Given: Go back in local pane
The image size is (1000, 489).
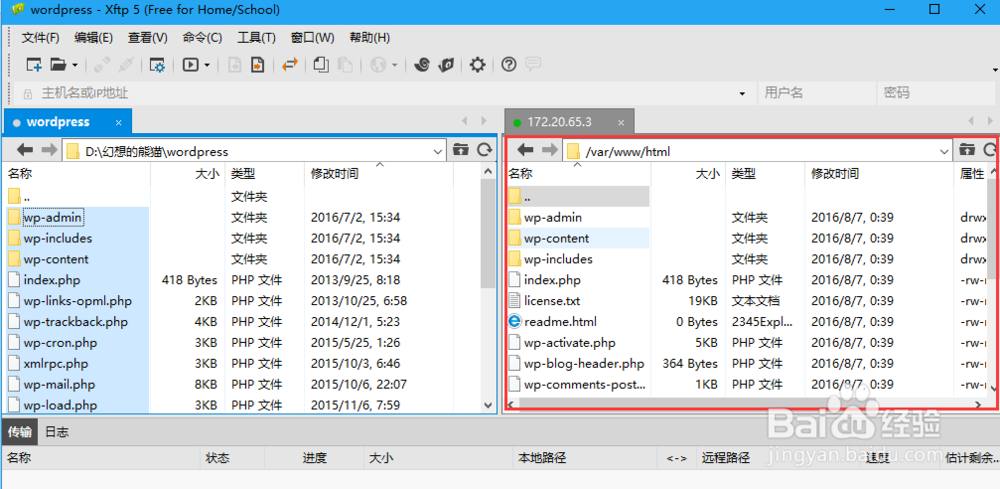Looking at the screenshot, I should click(25, 150).
